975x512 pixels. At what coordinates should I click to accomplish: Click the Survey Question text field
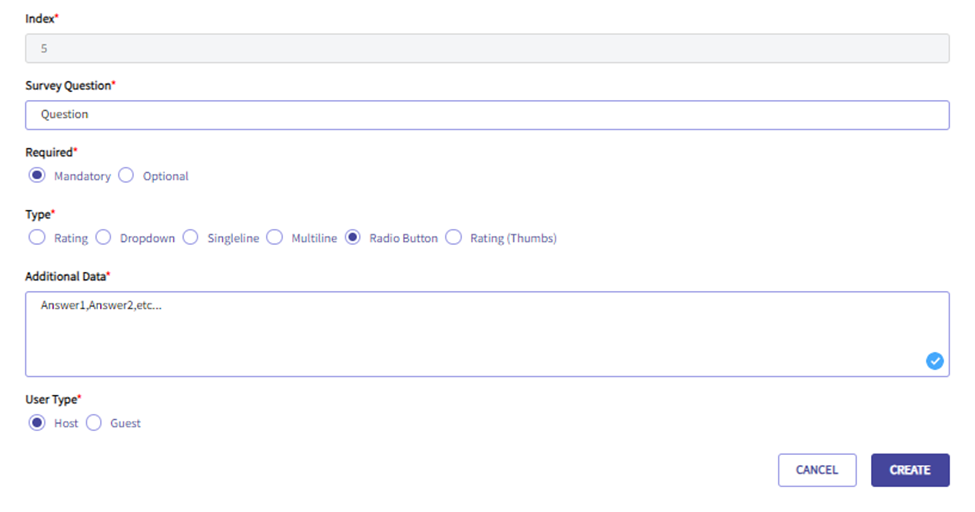(x=487, y=115)
